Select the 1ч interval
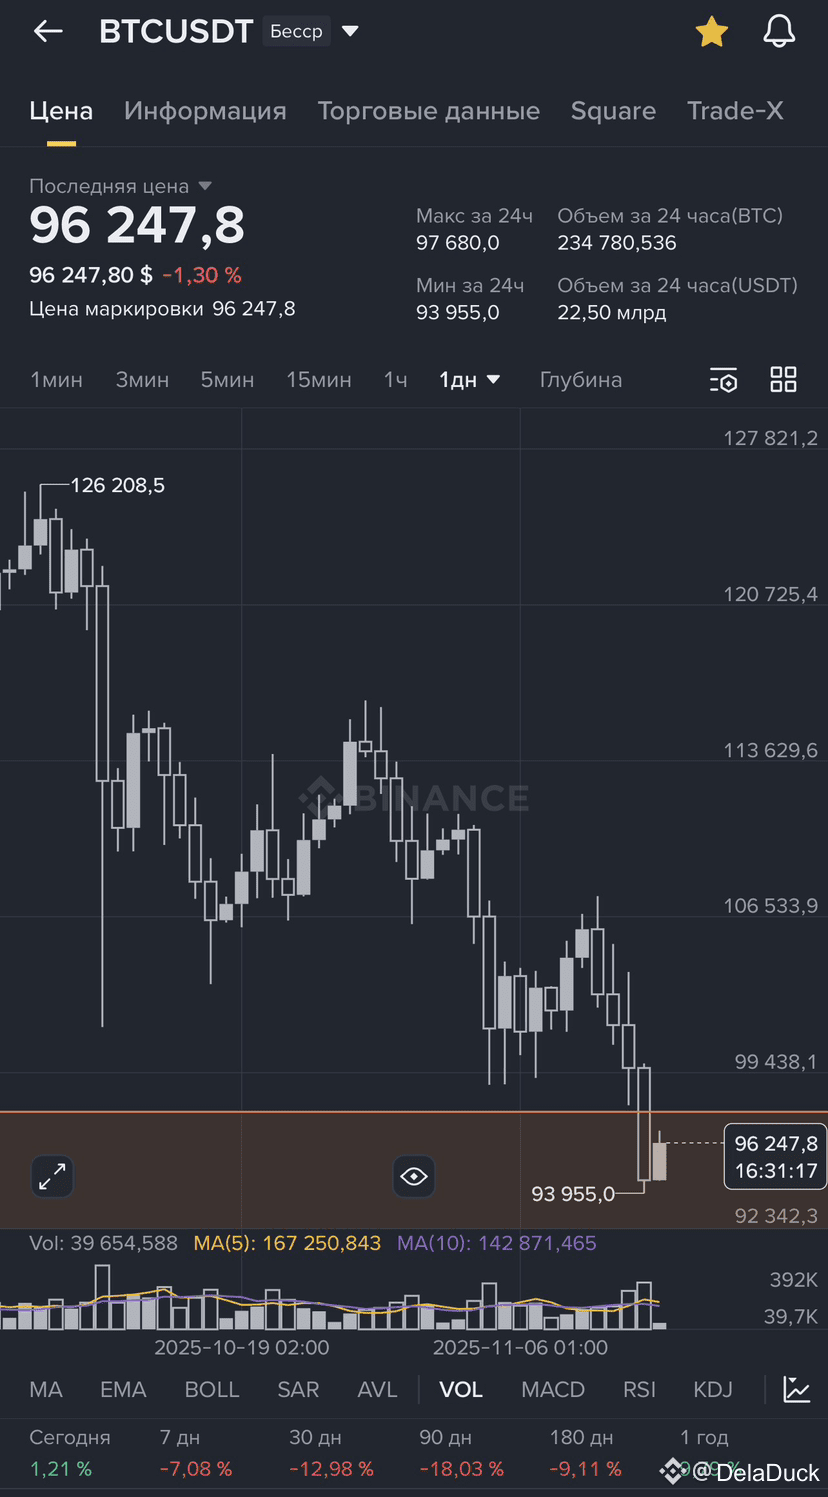828x1497 pixels. click(x=395, y=380)
